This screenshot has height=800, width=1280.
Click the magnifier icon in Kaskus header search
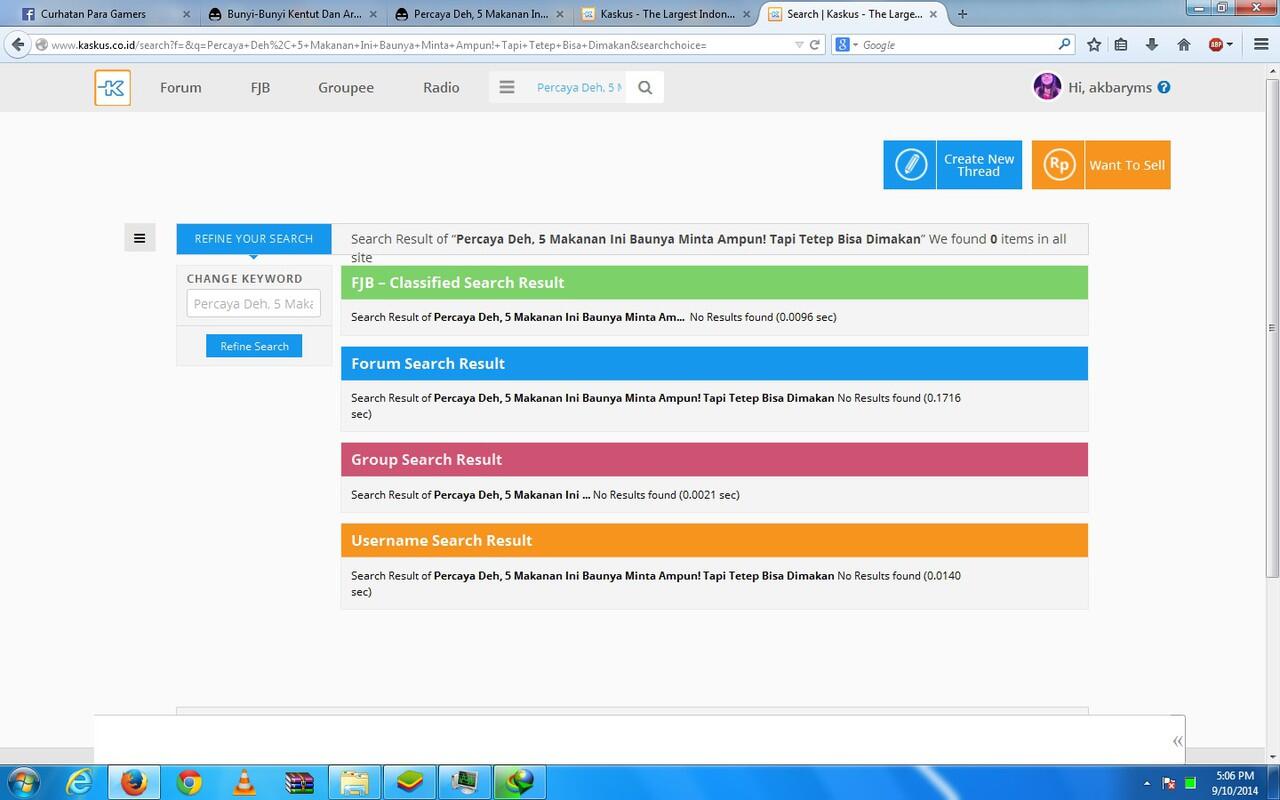tap(645, 88)
